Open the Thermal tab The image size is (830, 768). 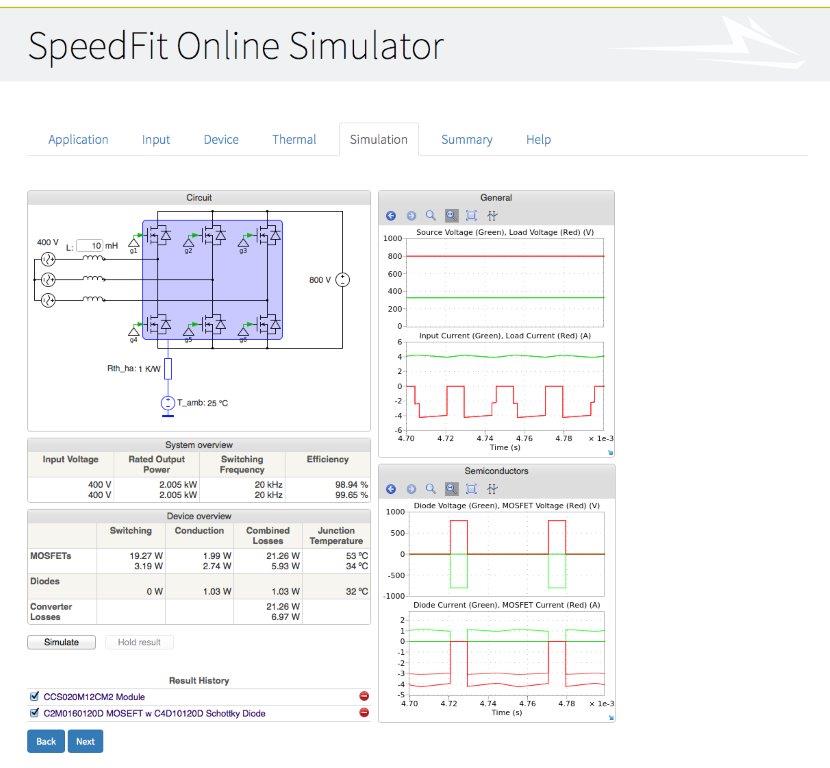(294, 139)
